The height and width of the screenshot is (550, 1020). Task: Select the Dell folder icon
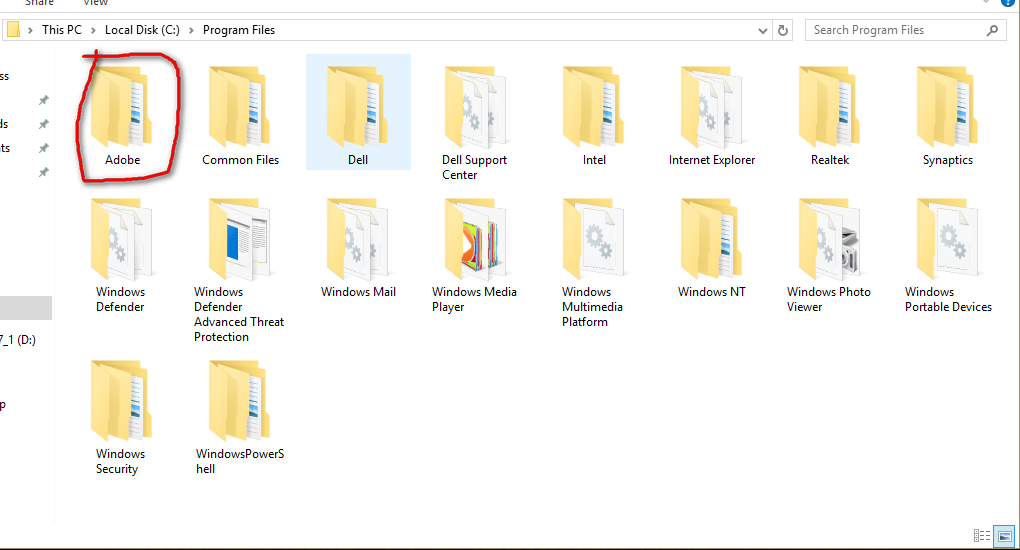pyautogui.click(x=358, y=107)
